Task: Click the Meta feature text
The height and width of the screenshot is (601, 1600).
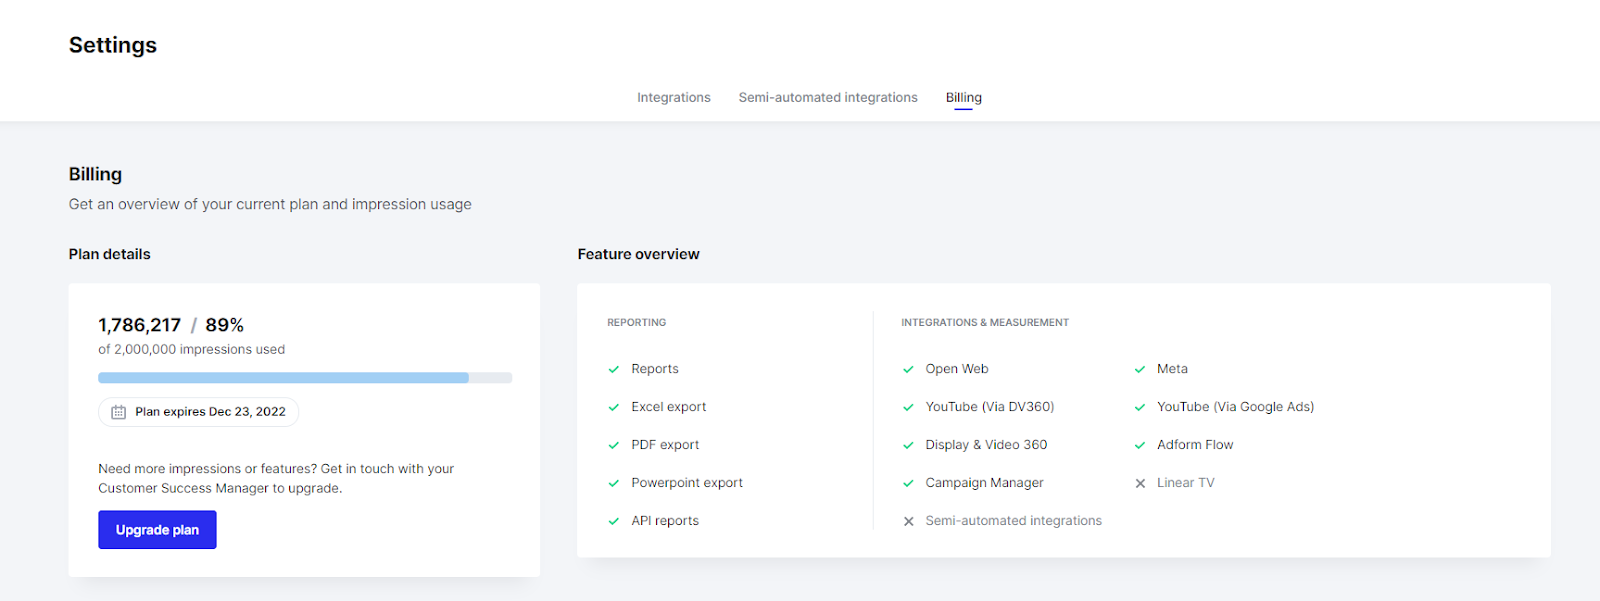Action: coord(1172,369)
